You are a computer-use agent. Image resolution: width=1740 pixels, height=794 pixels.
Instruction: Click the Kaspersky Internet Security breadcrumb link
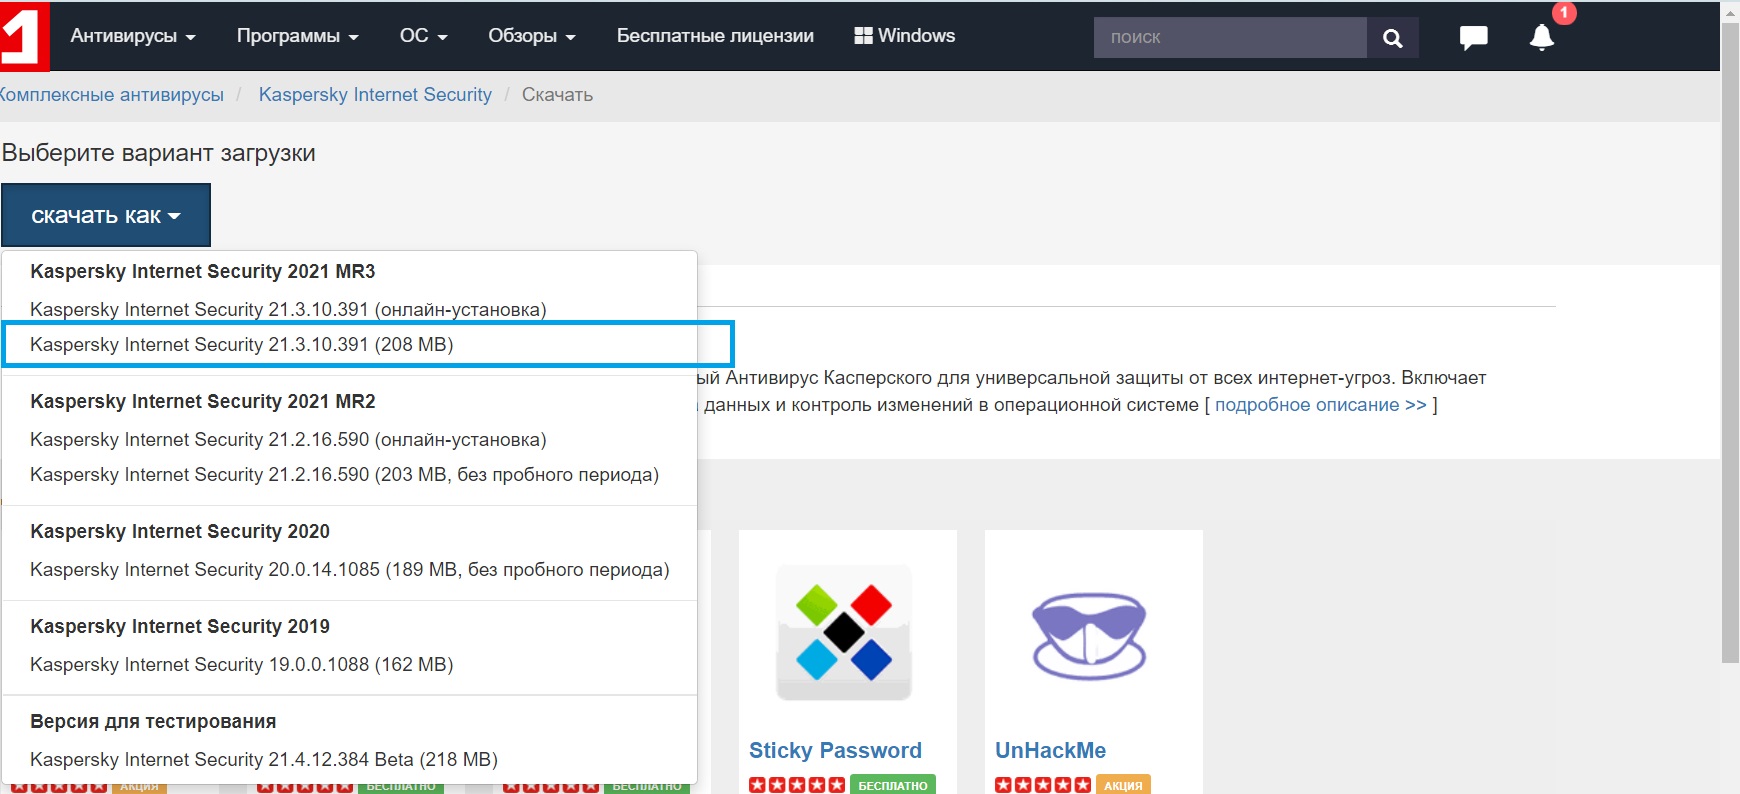coord(375,95)
